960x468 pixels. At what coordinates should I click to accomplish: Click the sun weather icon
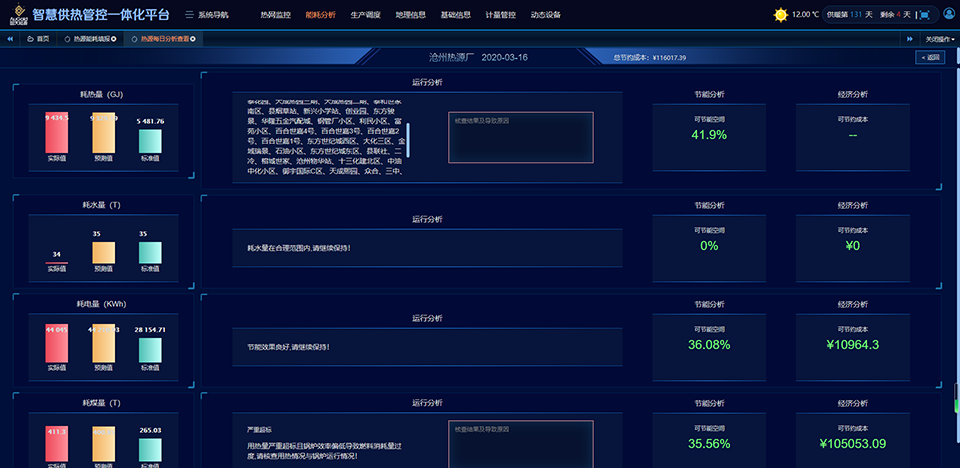780,15
